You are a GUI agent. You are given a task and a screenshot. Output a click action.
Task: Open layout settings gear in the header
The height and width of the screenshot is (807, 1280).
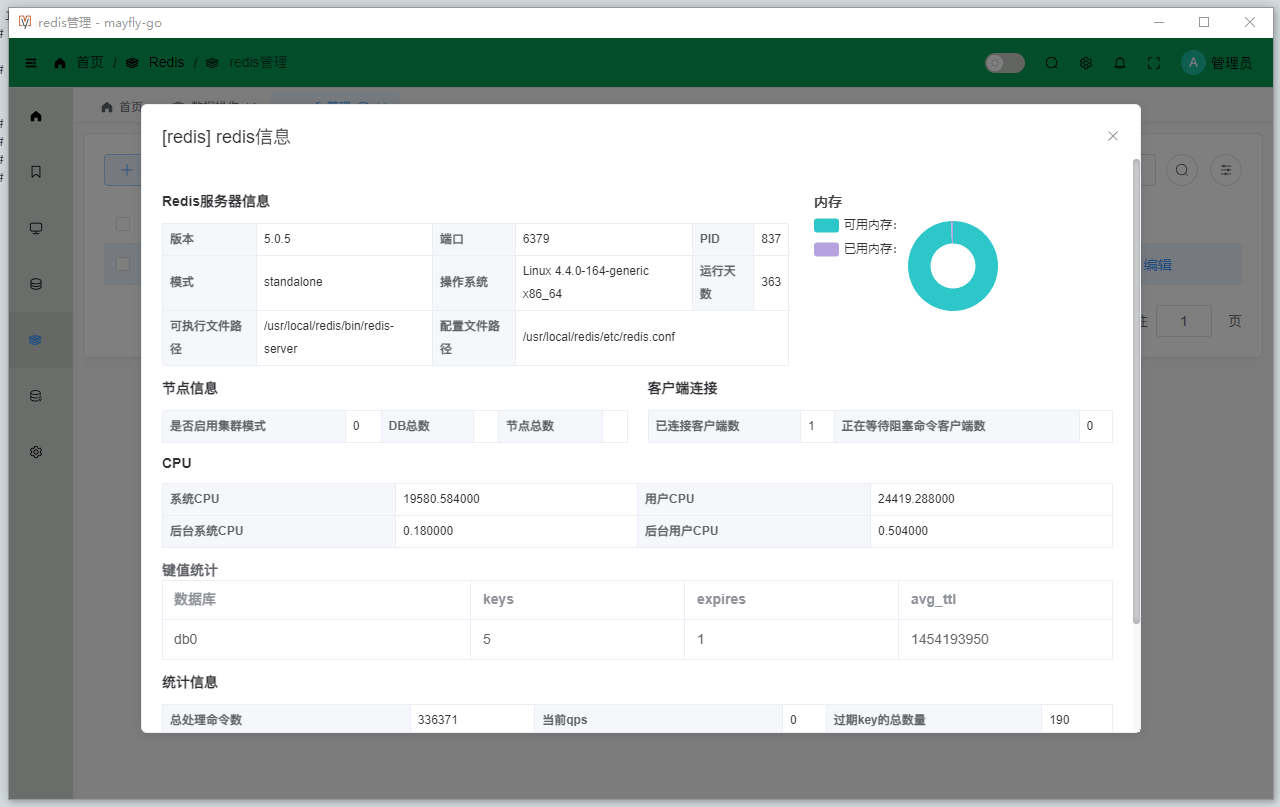1086,63
